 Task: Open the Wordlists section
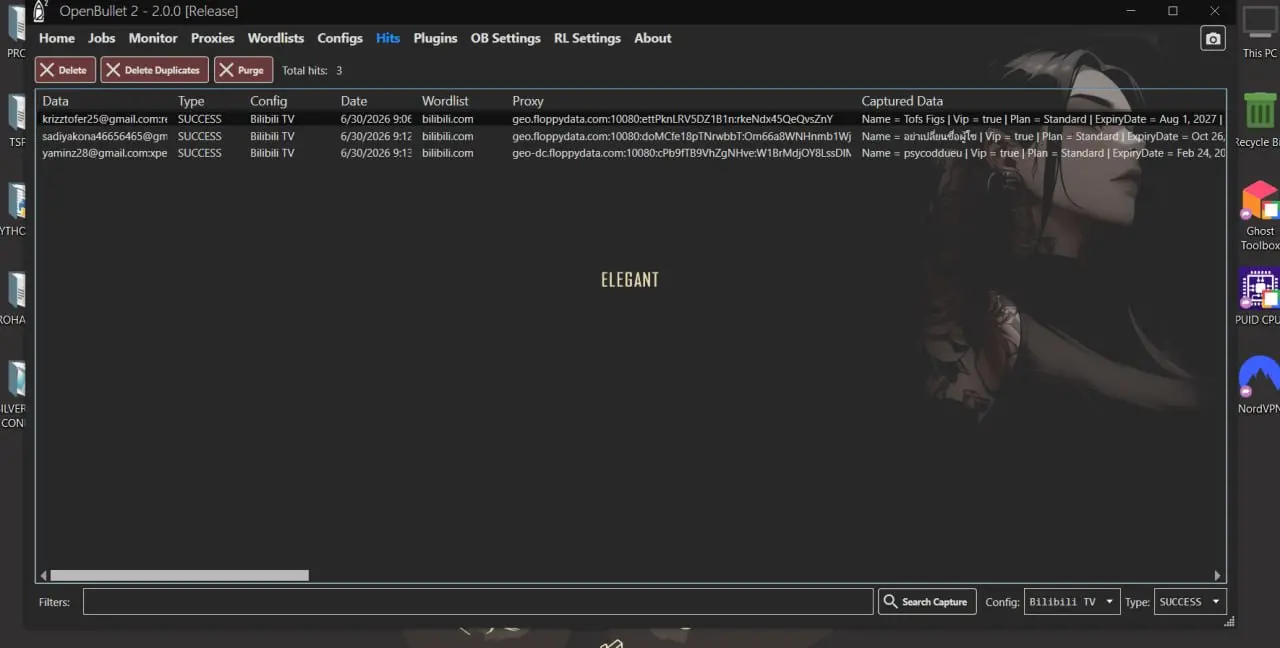click(276, 38)
